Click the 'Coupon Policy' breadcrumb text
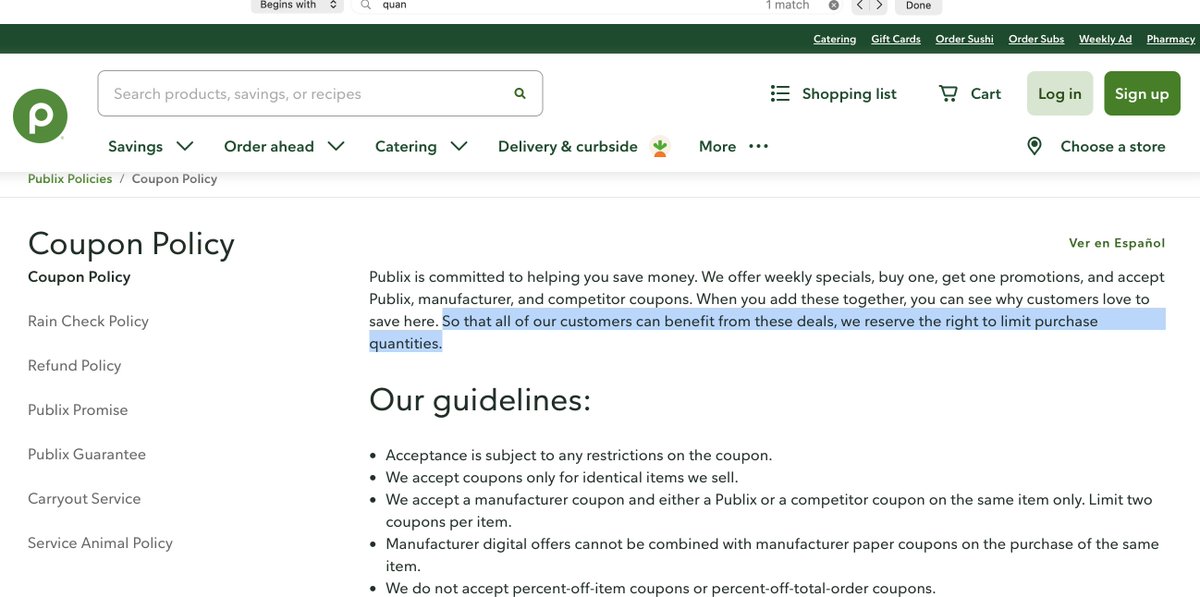1200x597 pixels. click(174, 179)
